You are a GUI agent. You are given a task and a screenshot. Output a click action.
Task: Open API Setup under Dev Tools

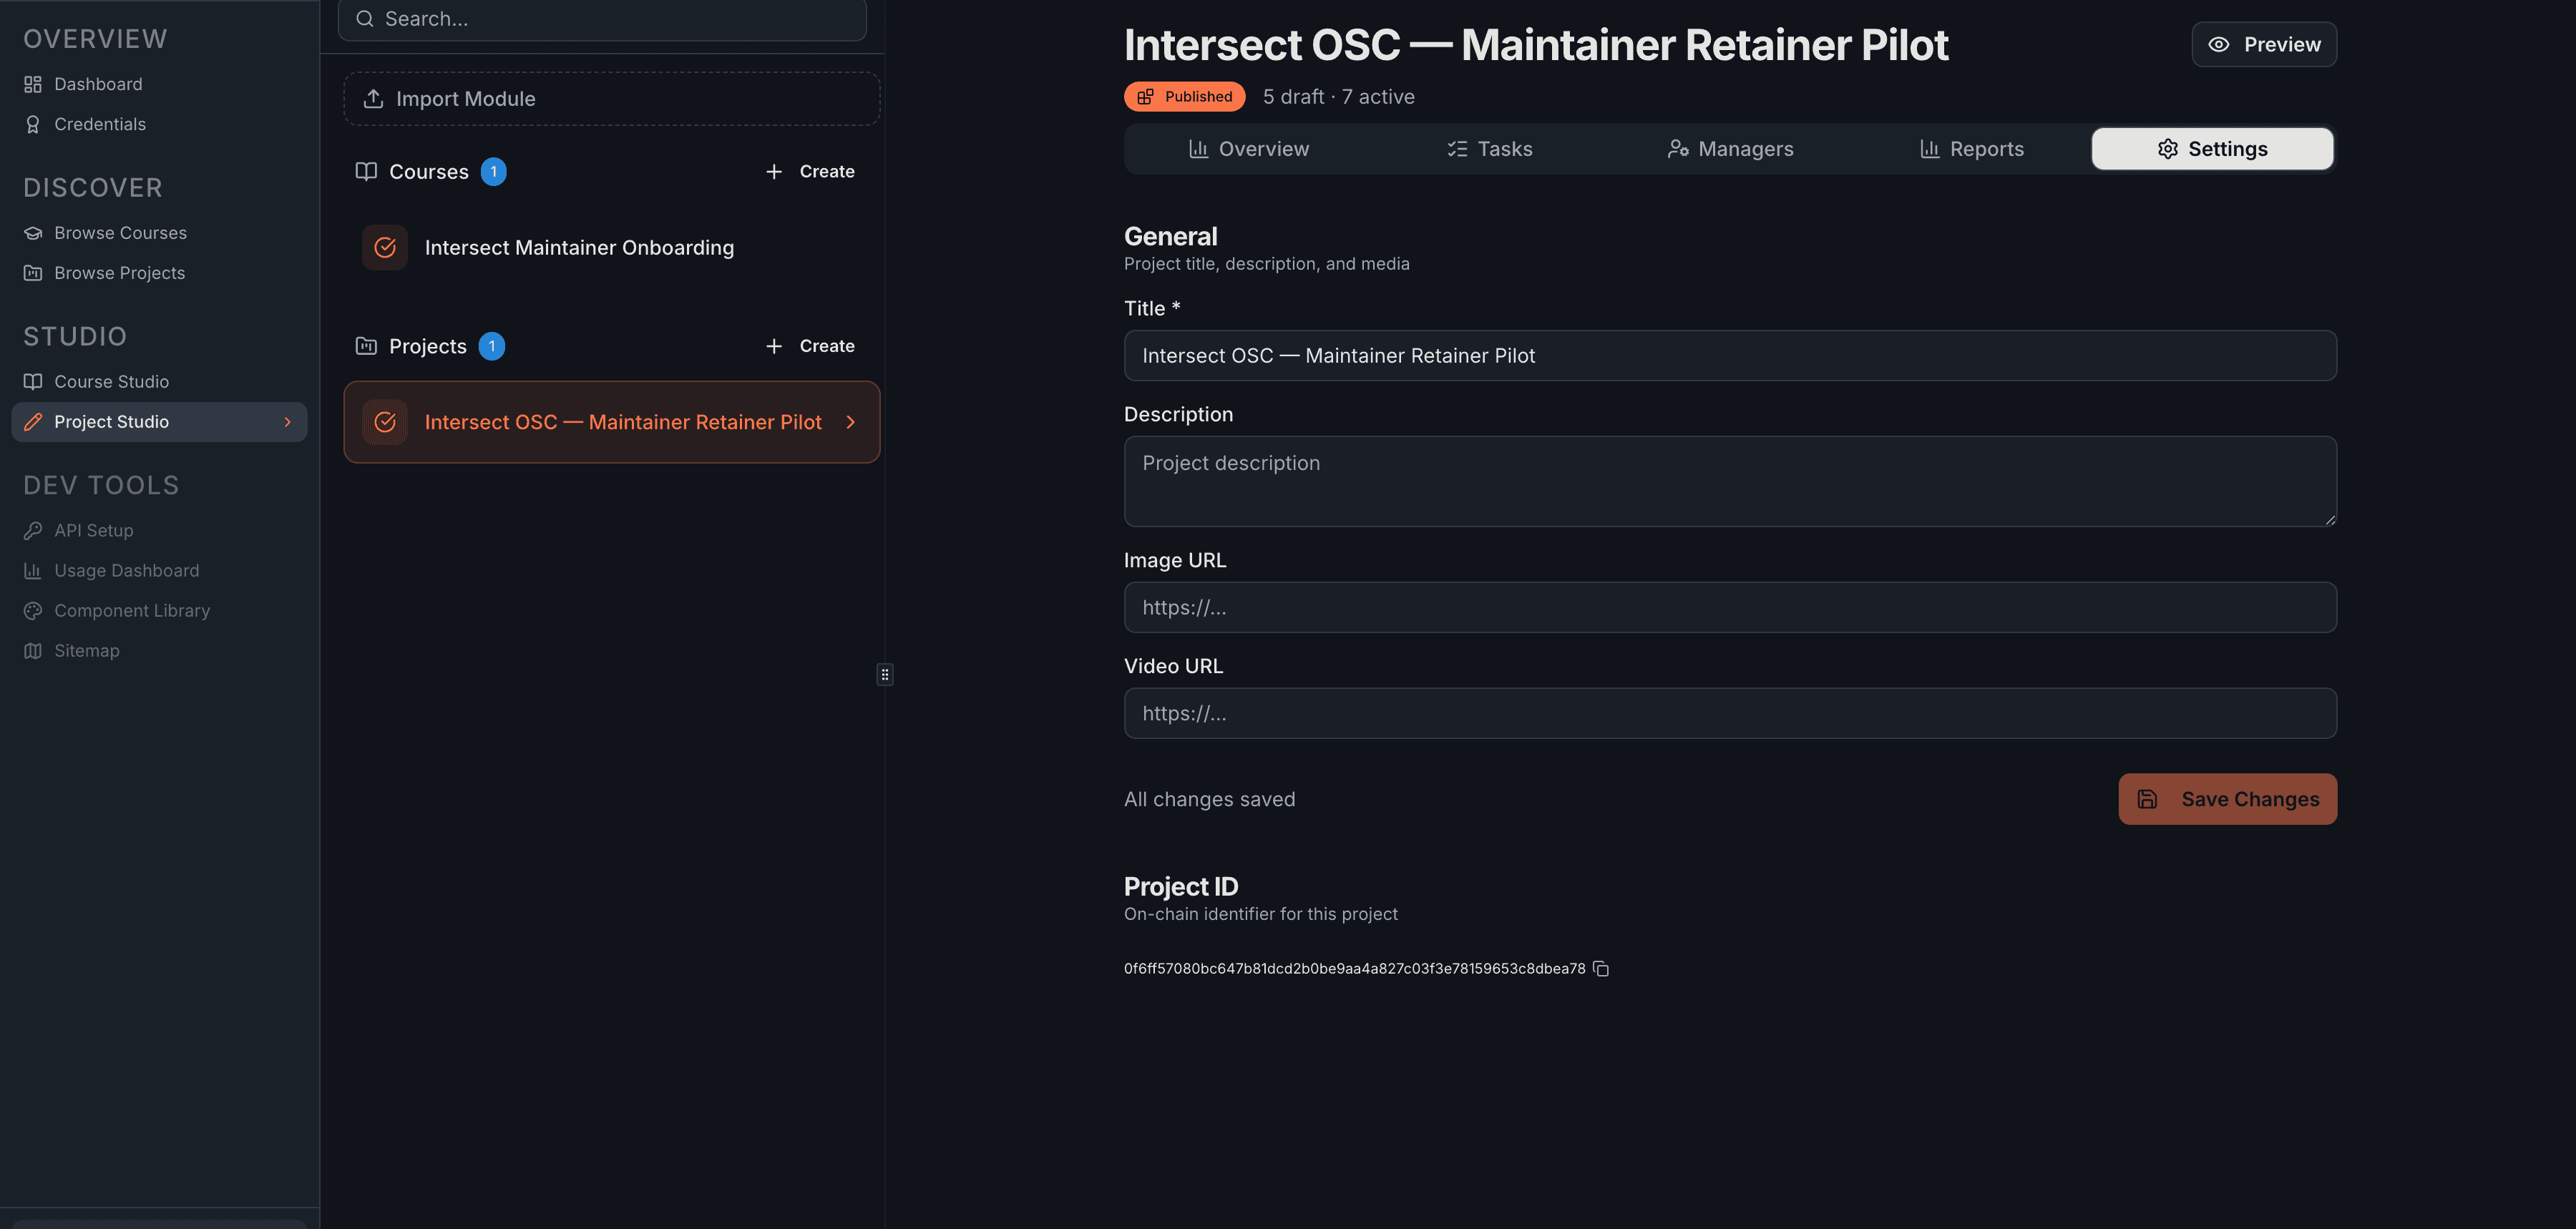93,530
